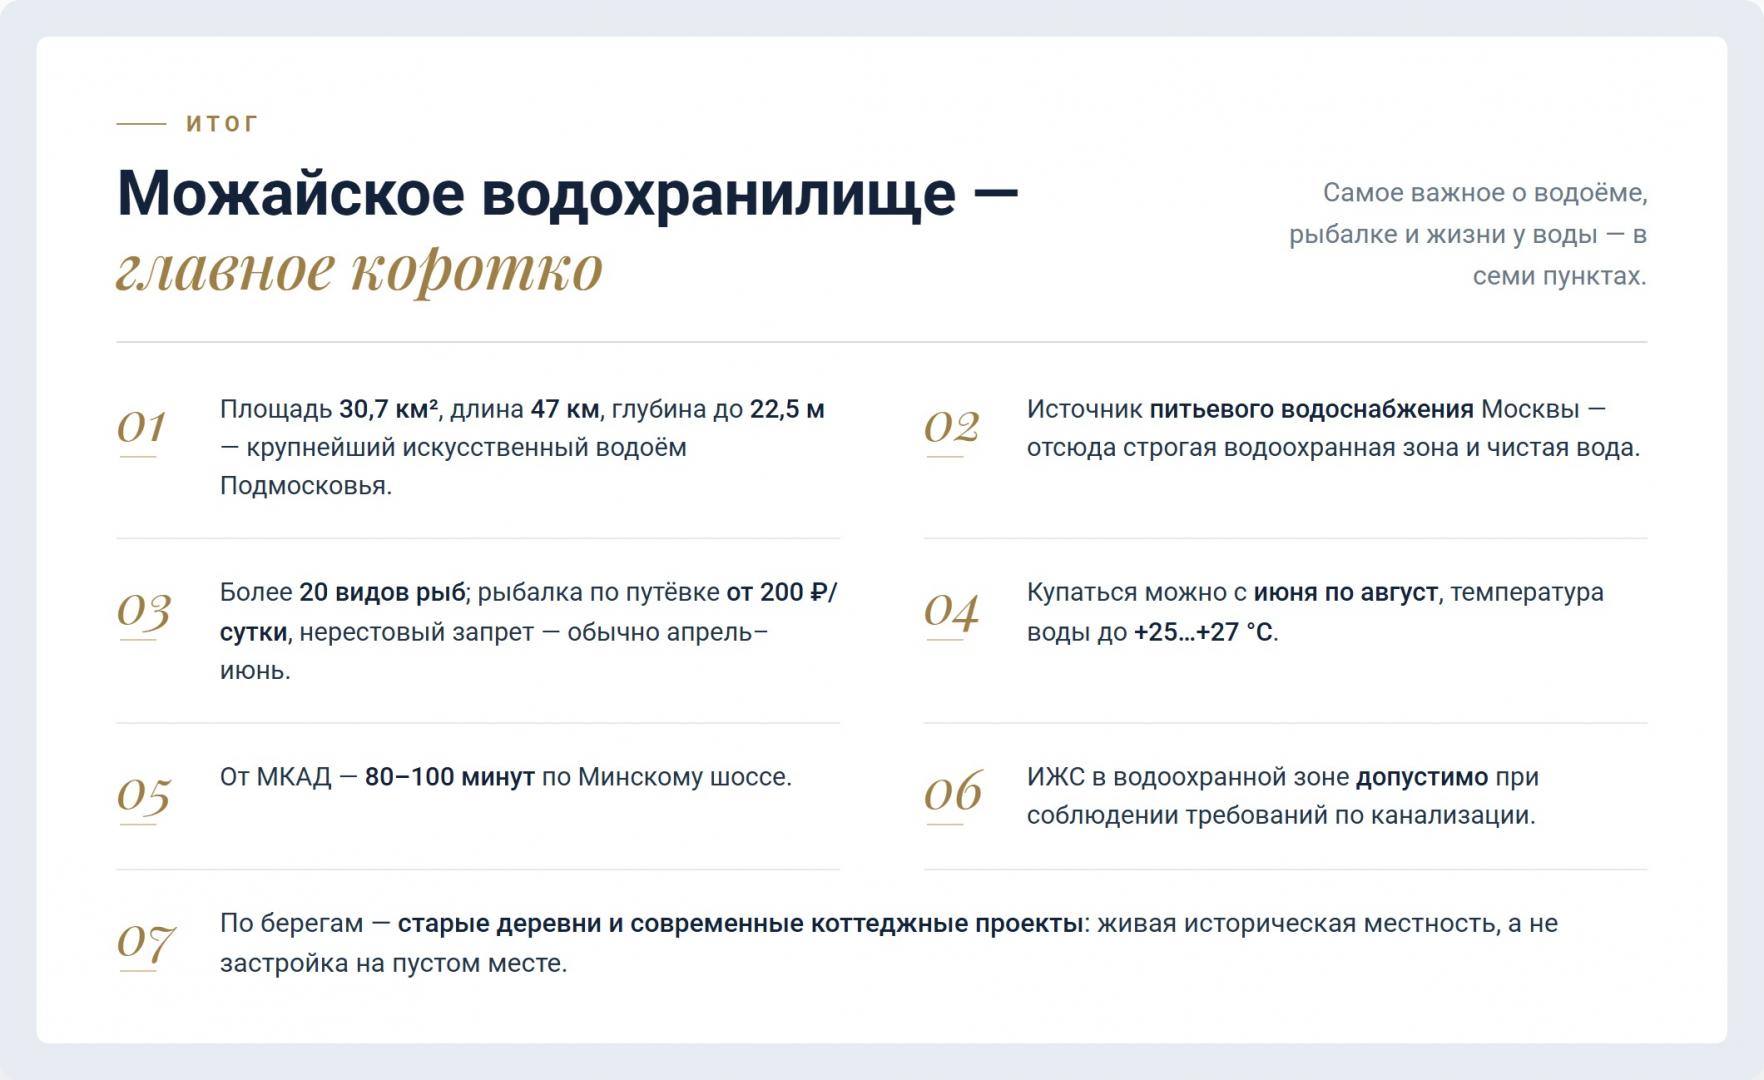The height and width of the screenshot is (1080, 1764).
Task: Click bold 'старые деревни и современные коттеджные проекты'
Action: pos(740,923)
